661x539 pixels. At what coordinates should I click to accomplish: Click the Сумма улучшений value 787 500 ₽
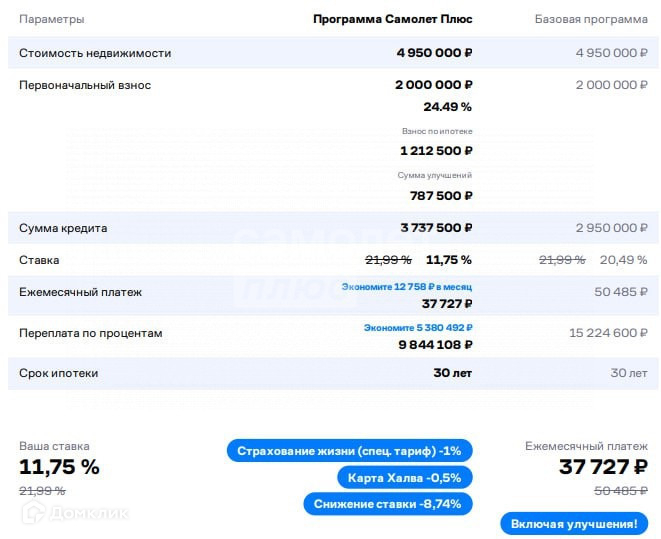coord(436,195)
